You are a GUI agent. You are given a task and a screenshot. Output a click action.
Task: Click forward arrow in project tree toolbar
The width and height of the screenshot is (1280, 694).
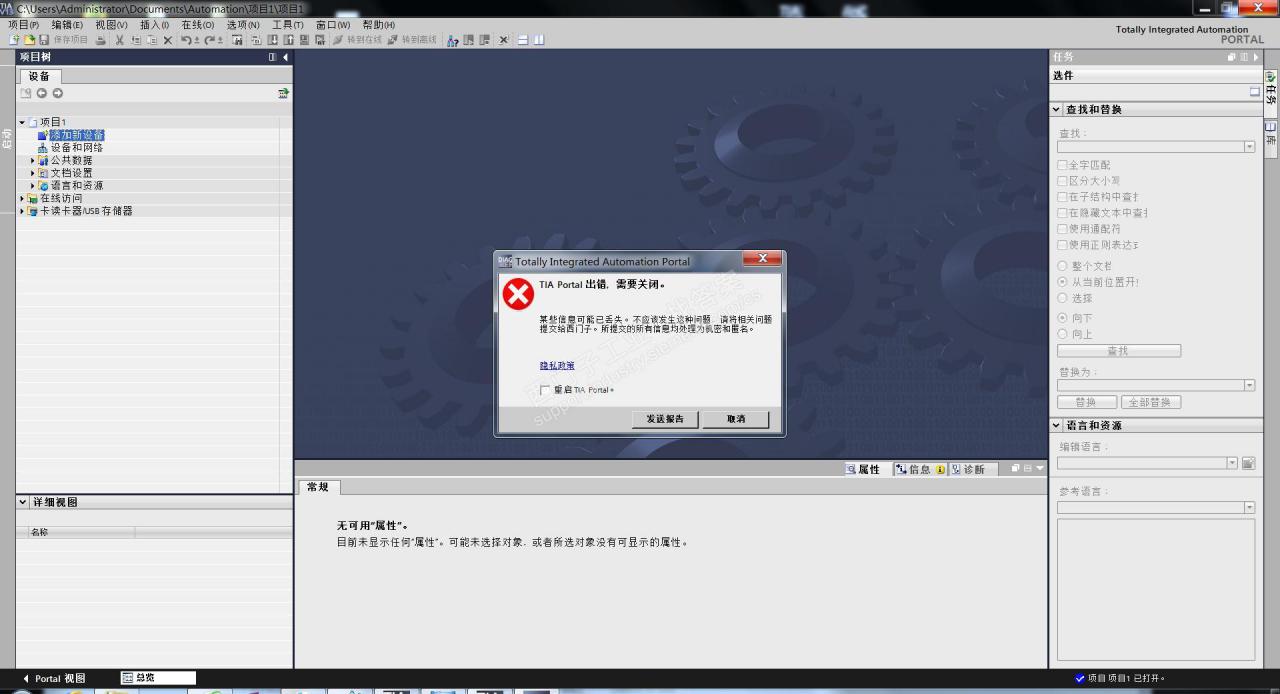58,93
